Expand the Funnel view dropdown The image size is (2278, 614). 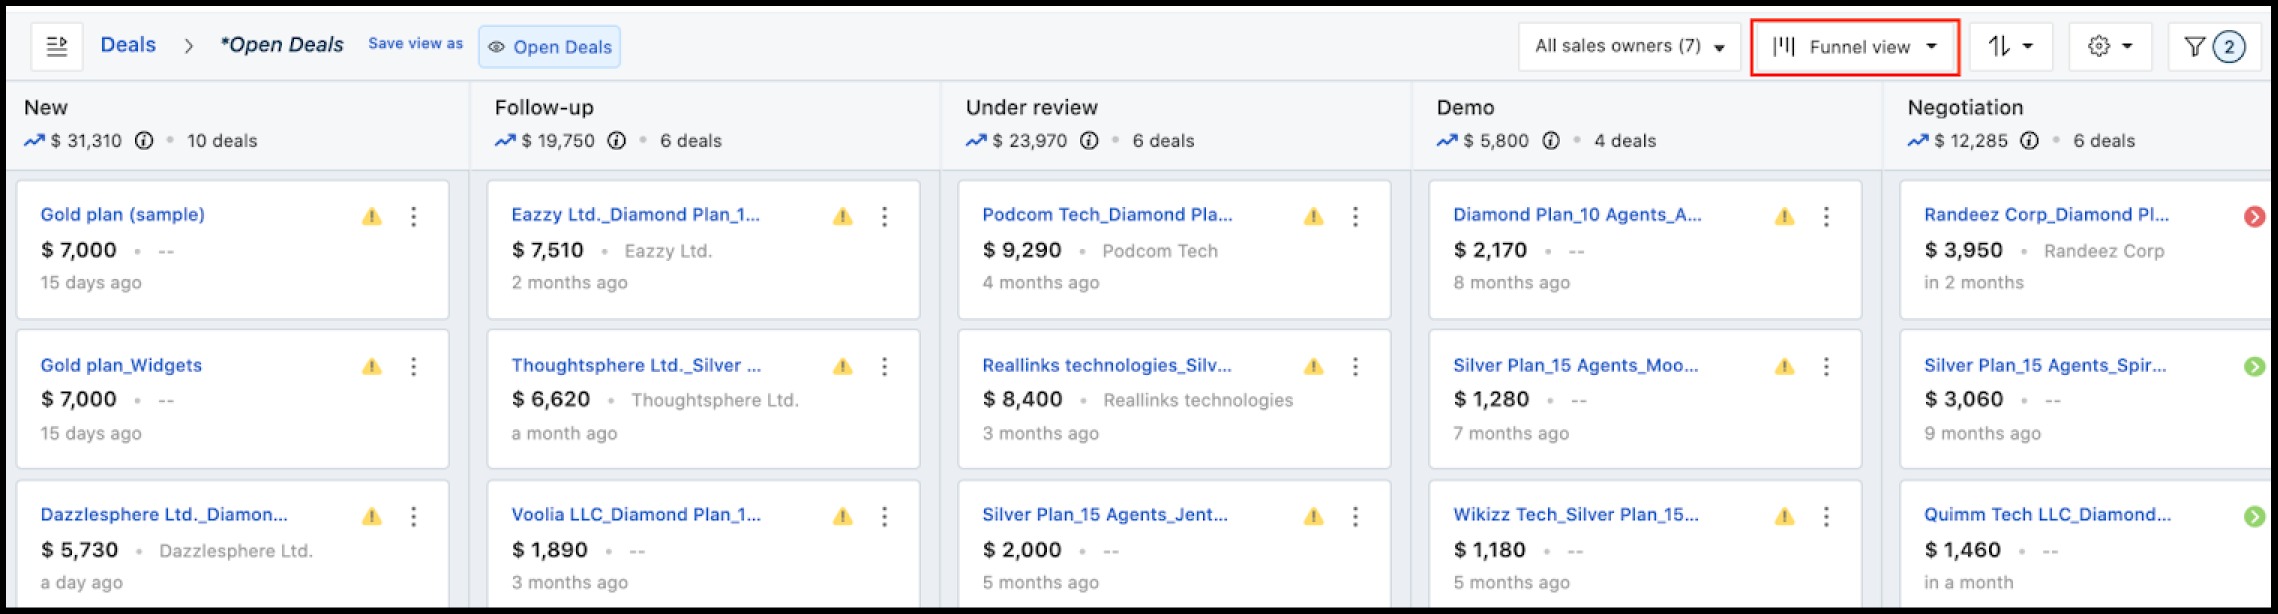(1854, 46)
